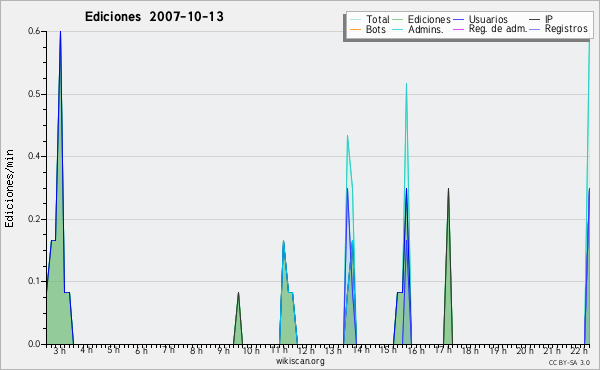This screenshot has height=370, width=600.
Task: Click the 0.1 y-axis value
Action: click(34, 281)
